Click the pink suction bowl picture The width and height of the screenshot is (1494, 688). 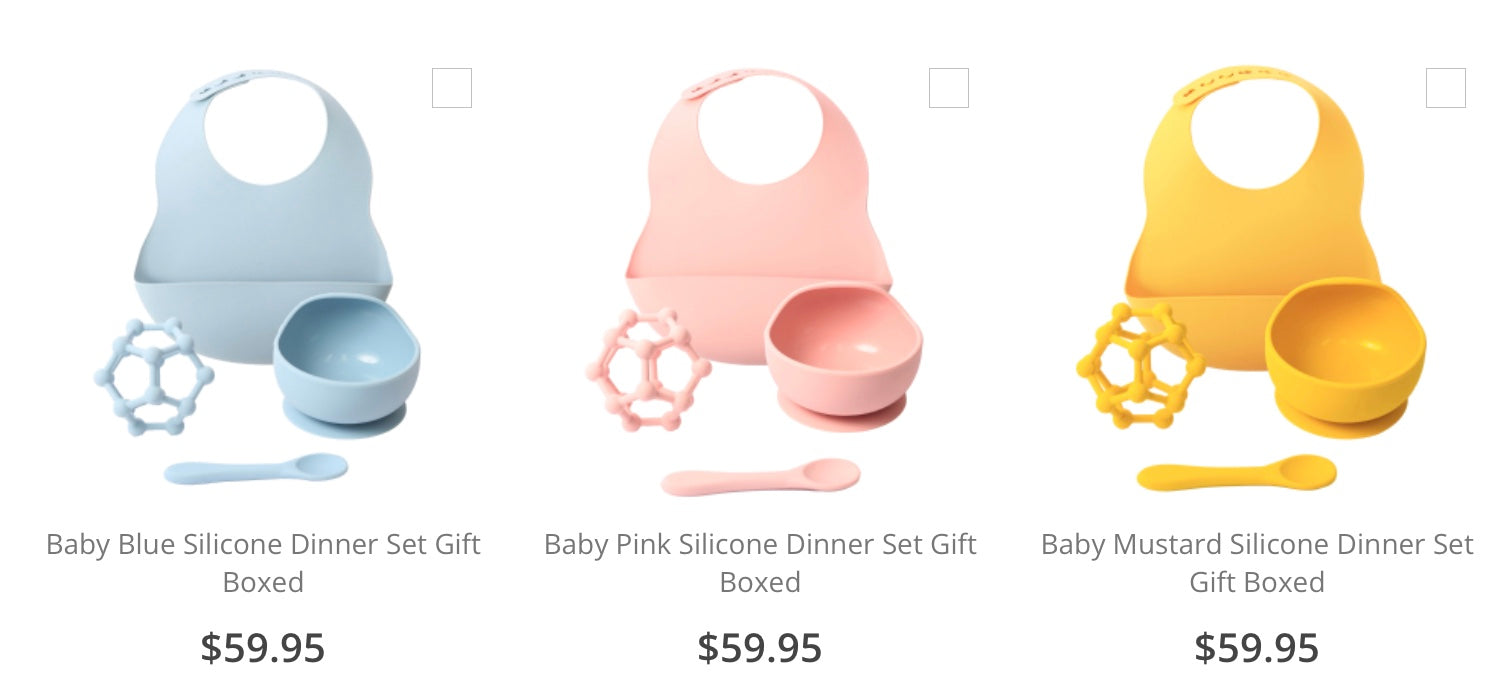[843, 358]
